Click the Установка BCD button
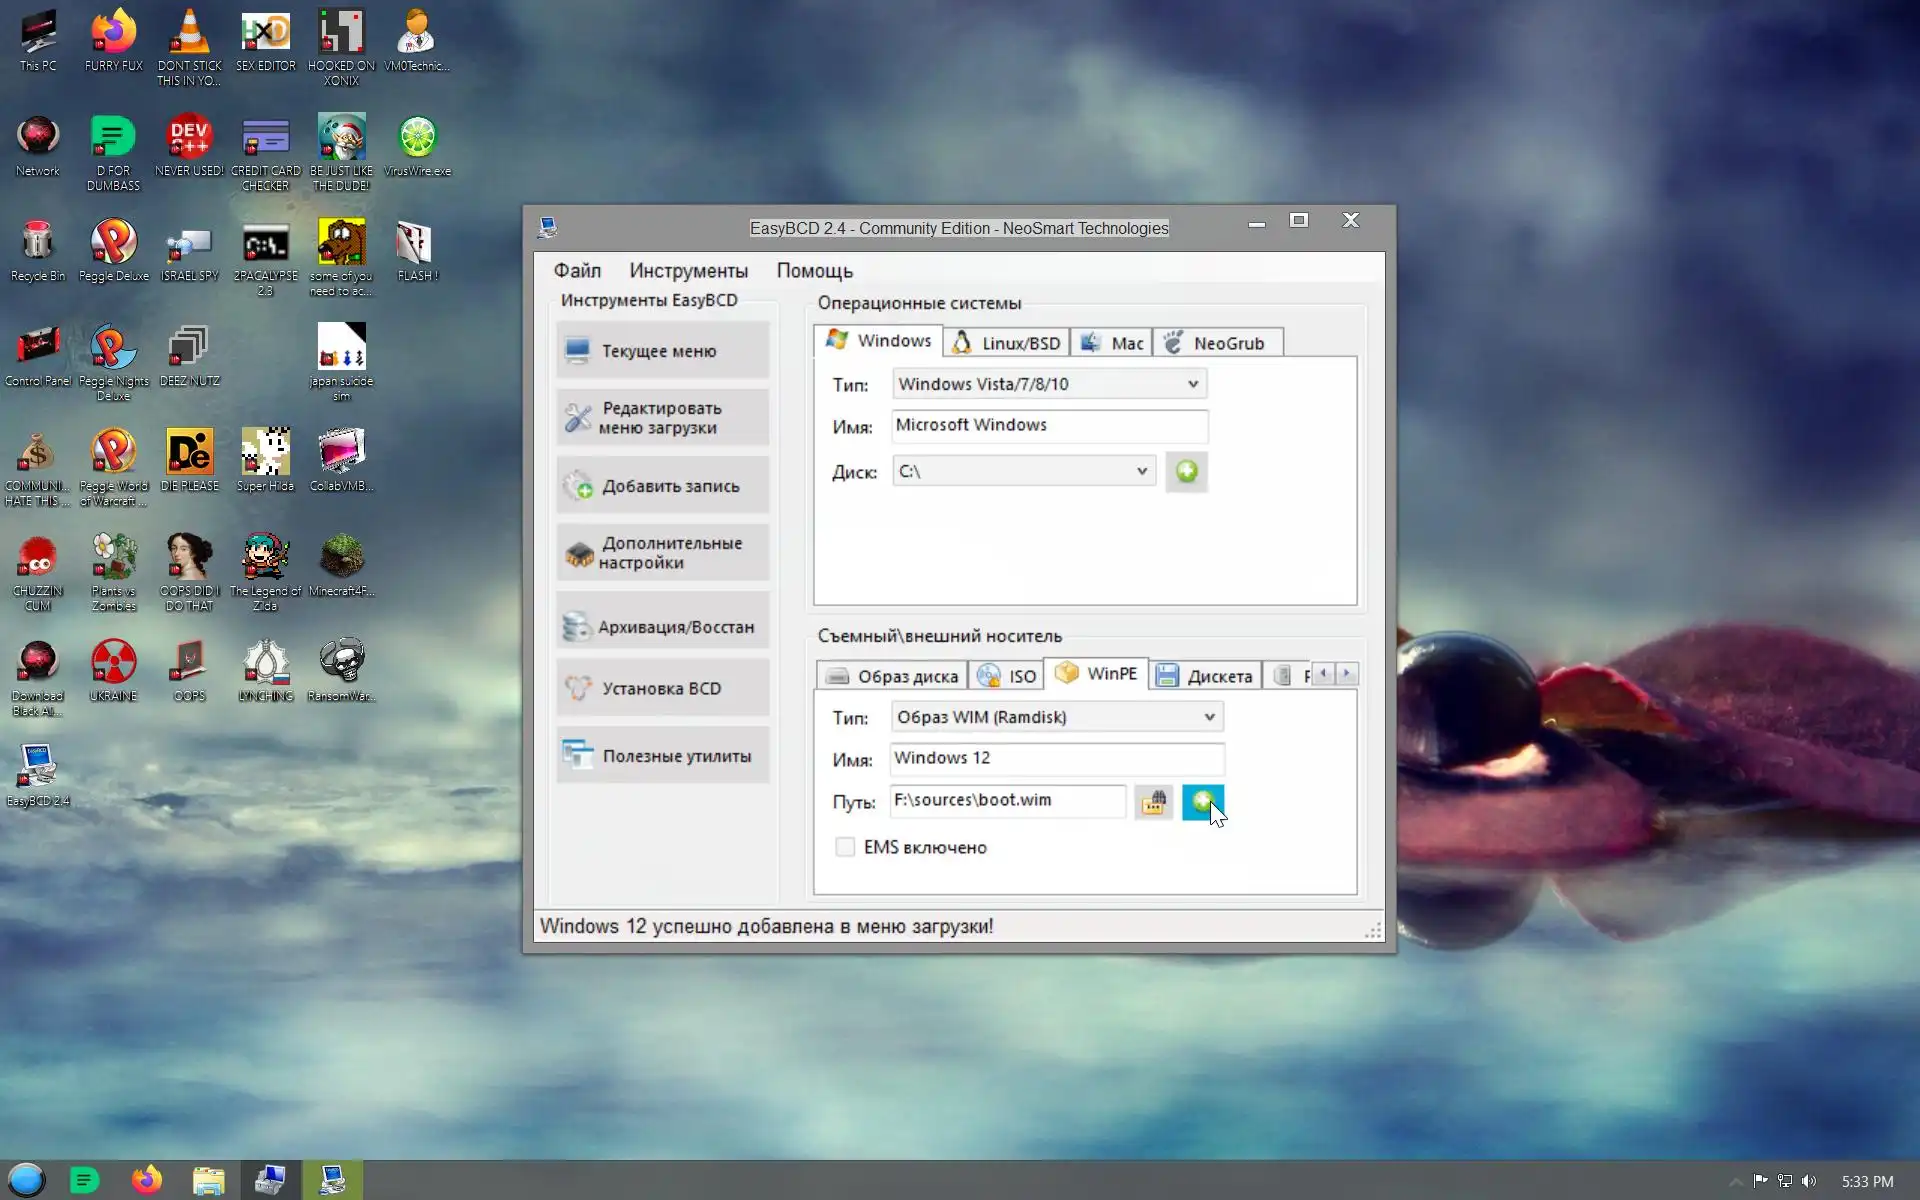Viewport: 1920px width, 1200px height. [662, 688]
